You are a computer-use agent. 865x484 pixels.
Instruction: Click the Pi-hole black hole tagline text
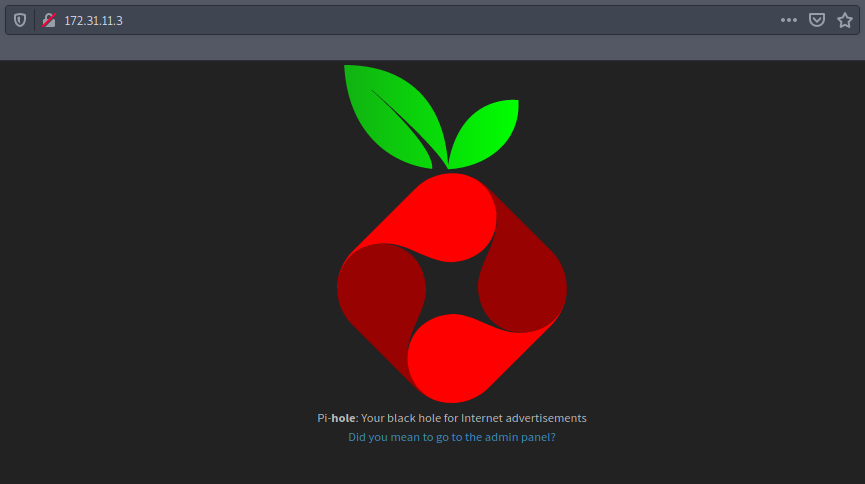(x=452, y=418)
